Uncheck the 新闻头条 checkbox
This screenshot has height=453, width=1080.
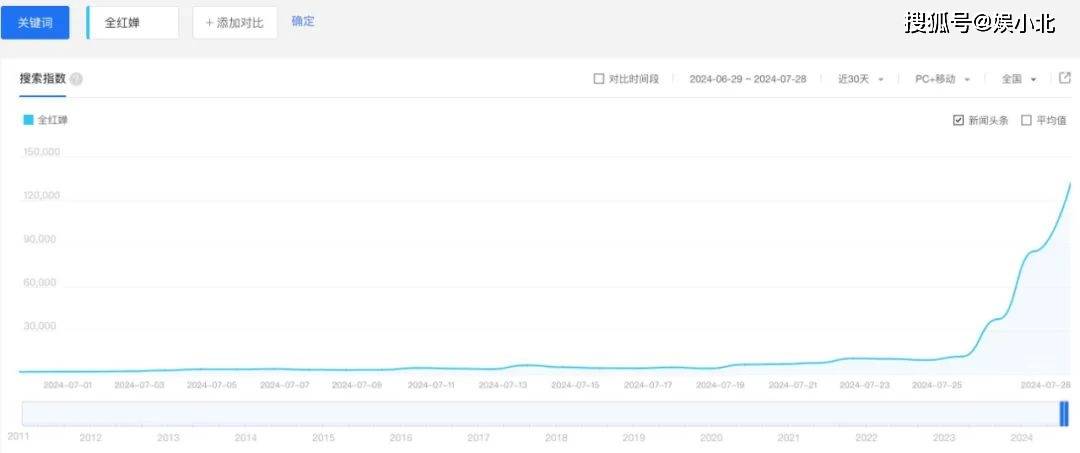click(x=958, y=120)
